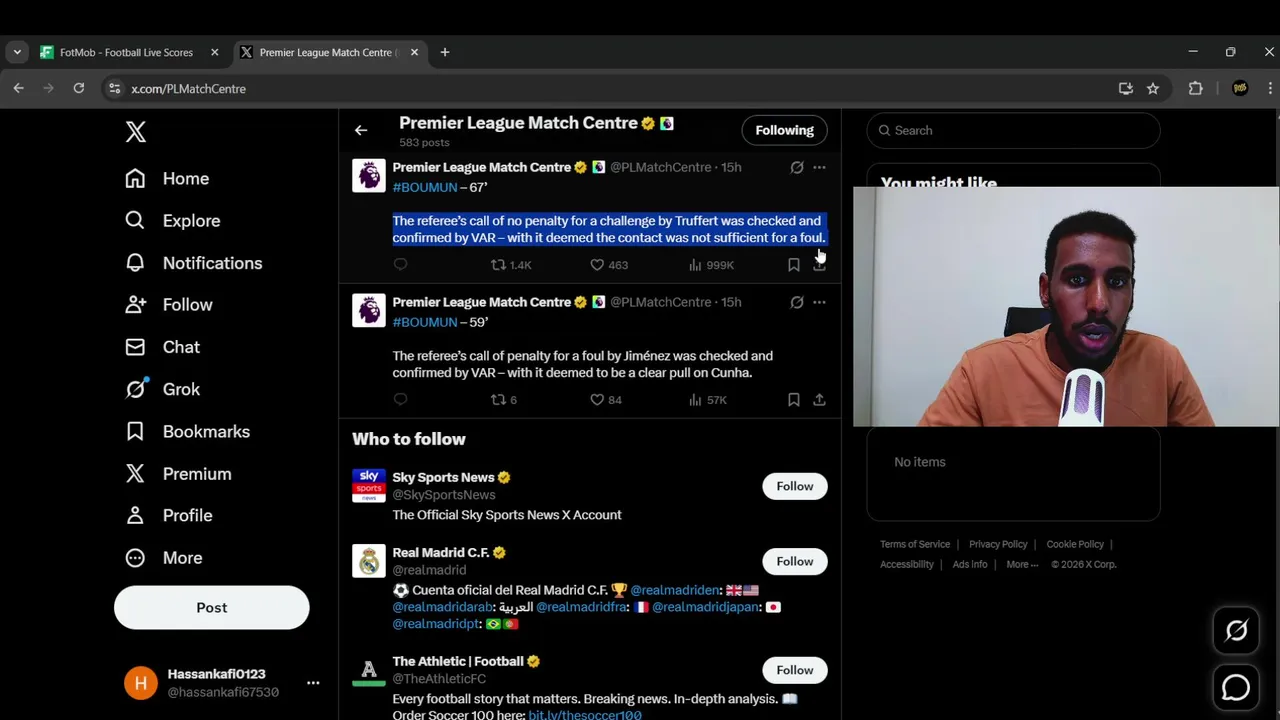View analytics of 57K views post
Screen dimensions: 1280x720
(x=707, y=400)
